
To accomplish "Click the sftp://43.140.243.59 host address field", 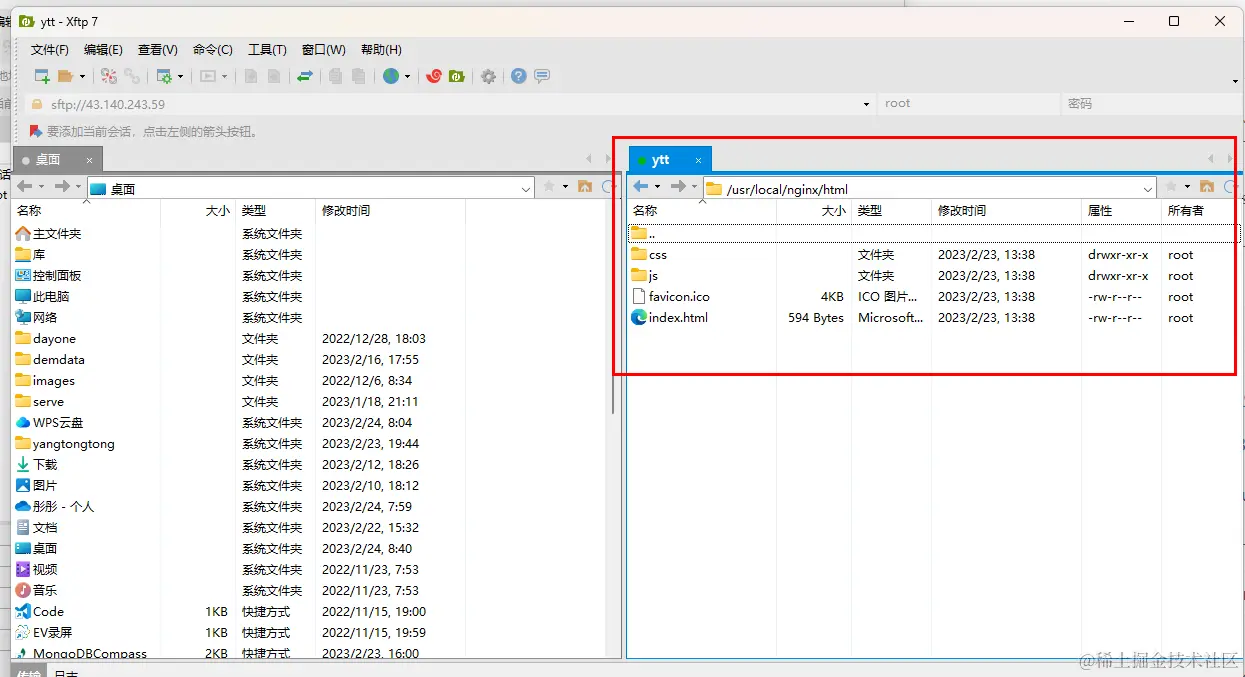I will 450,104.
